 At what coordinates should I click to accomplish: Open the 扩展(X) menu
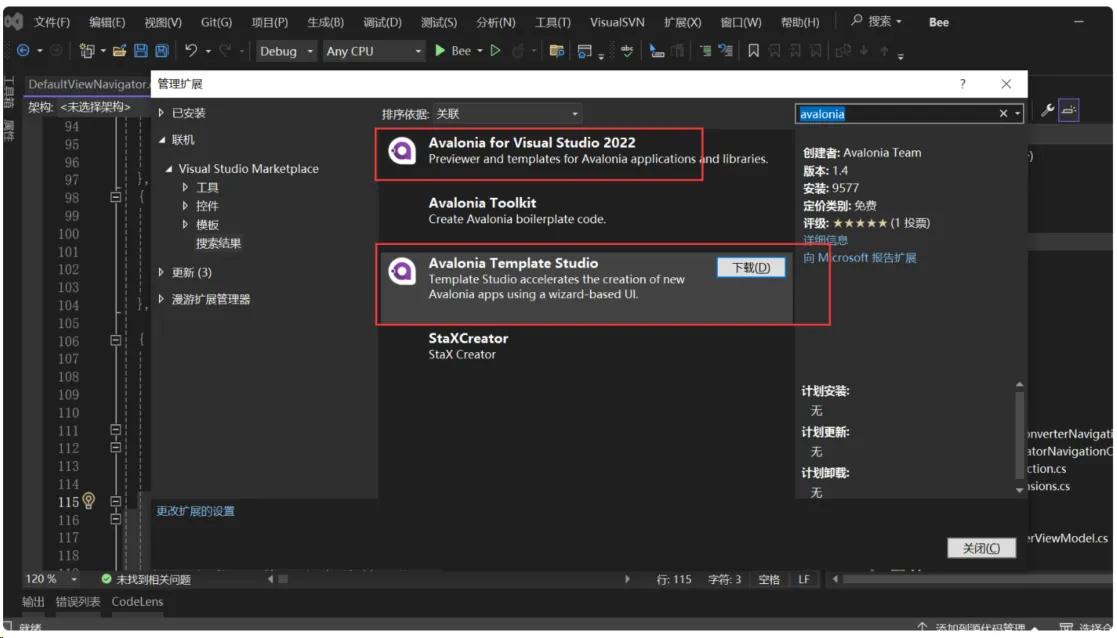pos(682,22)
